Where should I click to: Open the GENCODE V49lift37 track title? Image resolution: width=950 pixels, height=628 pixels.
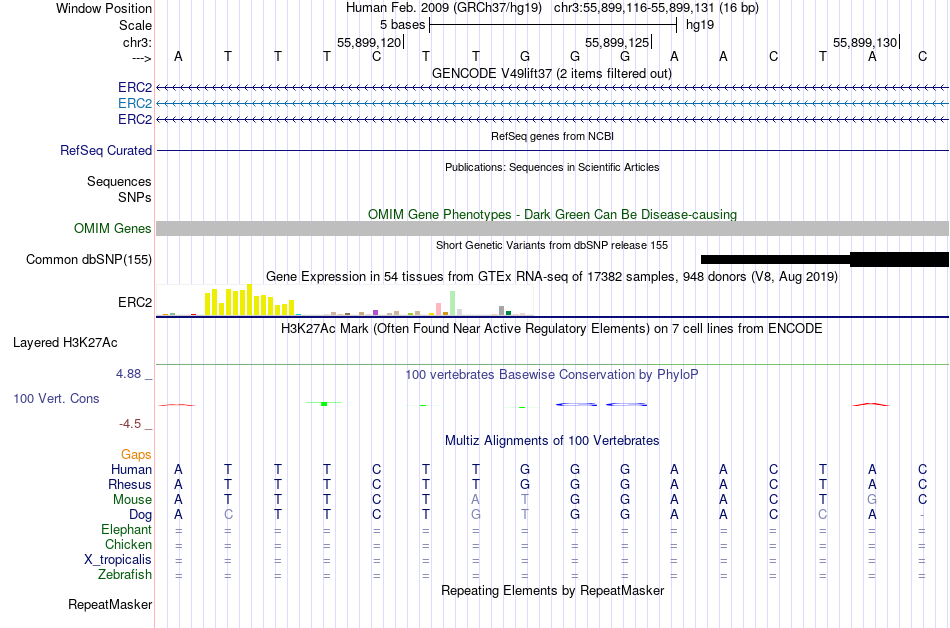tap(552, 73)
